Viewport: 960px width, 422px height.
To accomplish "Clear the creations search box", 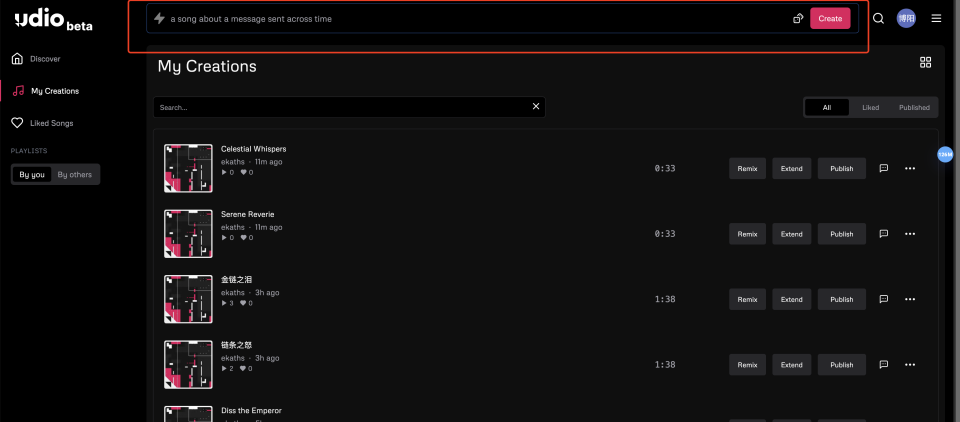I will pyautogui.click(x=535, y=106).
